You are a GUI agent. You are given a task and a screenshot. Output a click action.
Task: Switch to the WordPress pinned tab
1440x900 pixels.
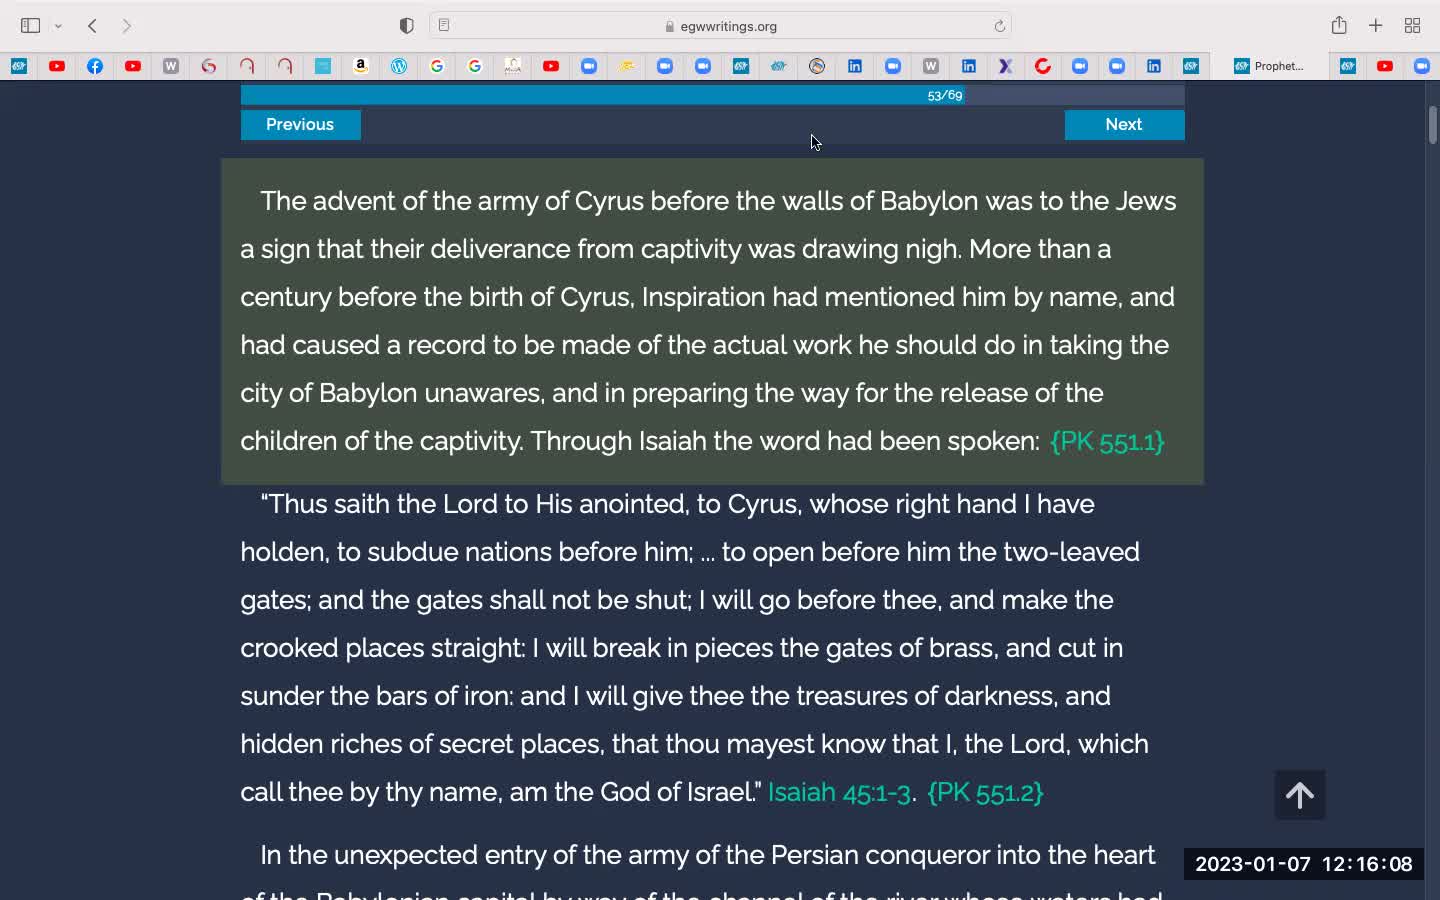pyautogui.click(x=399, y=66)
